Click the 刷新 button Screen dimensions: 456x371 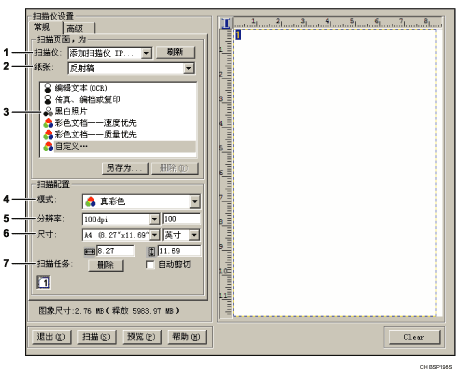175,52
